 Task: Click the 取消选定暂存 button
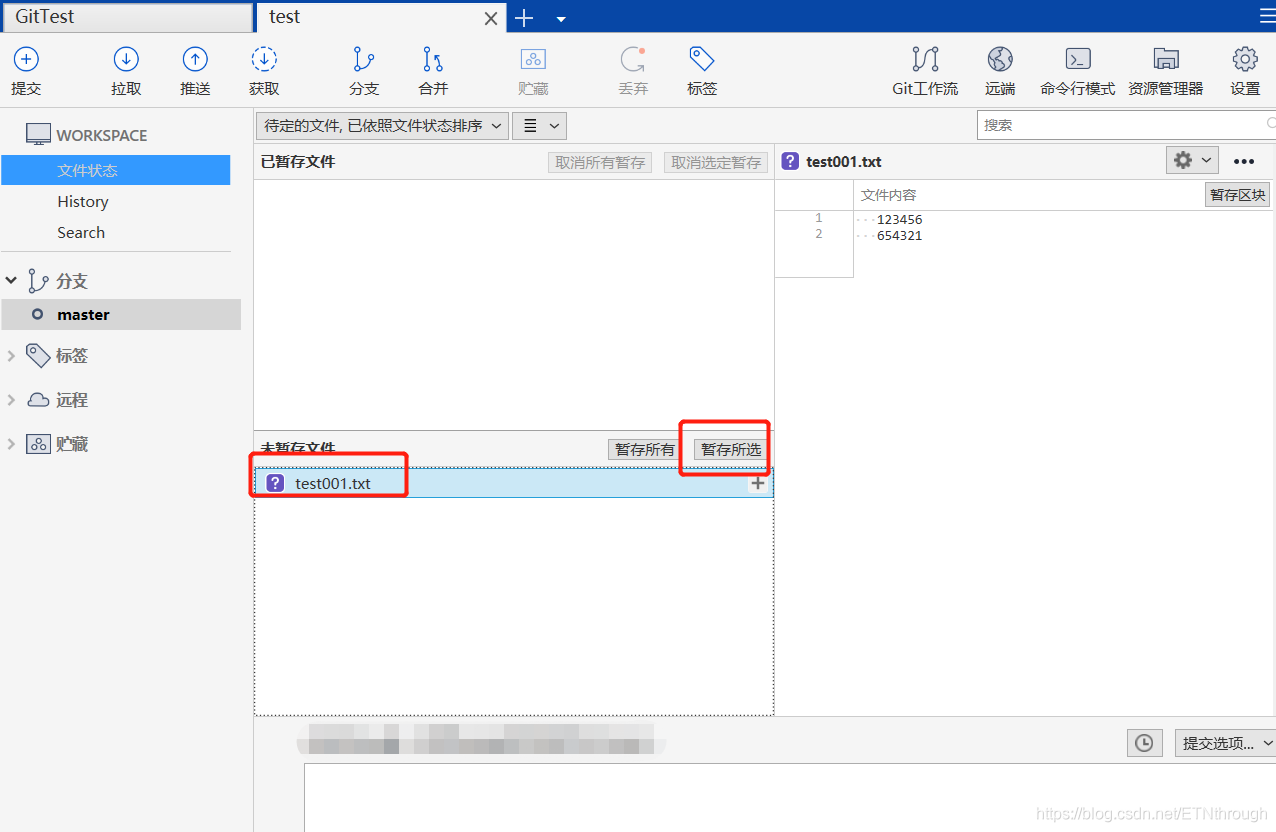point(716,162)
